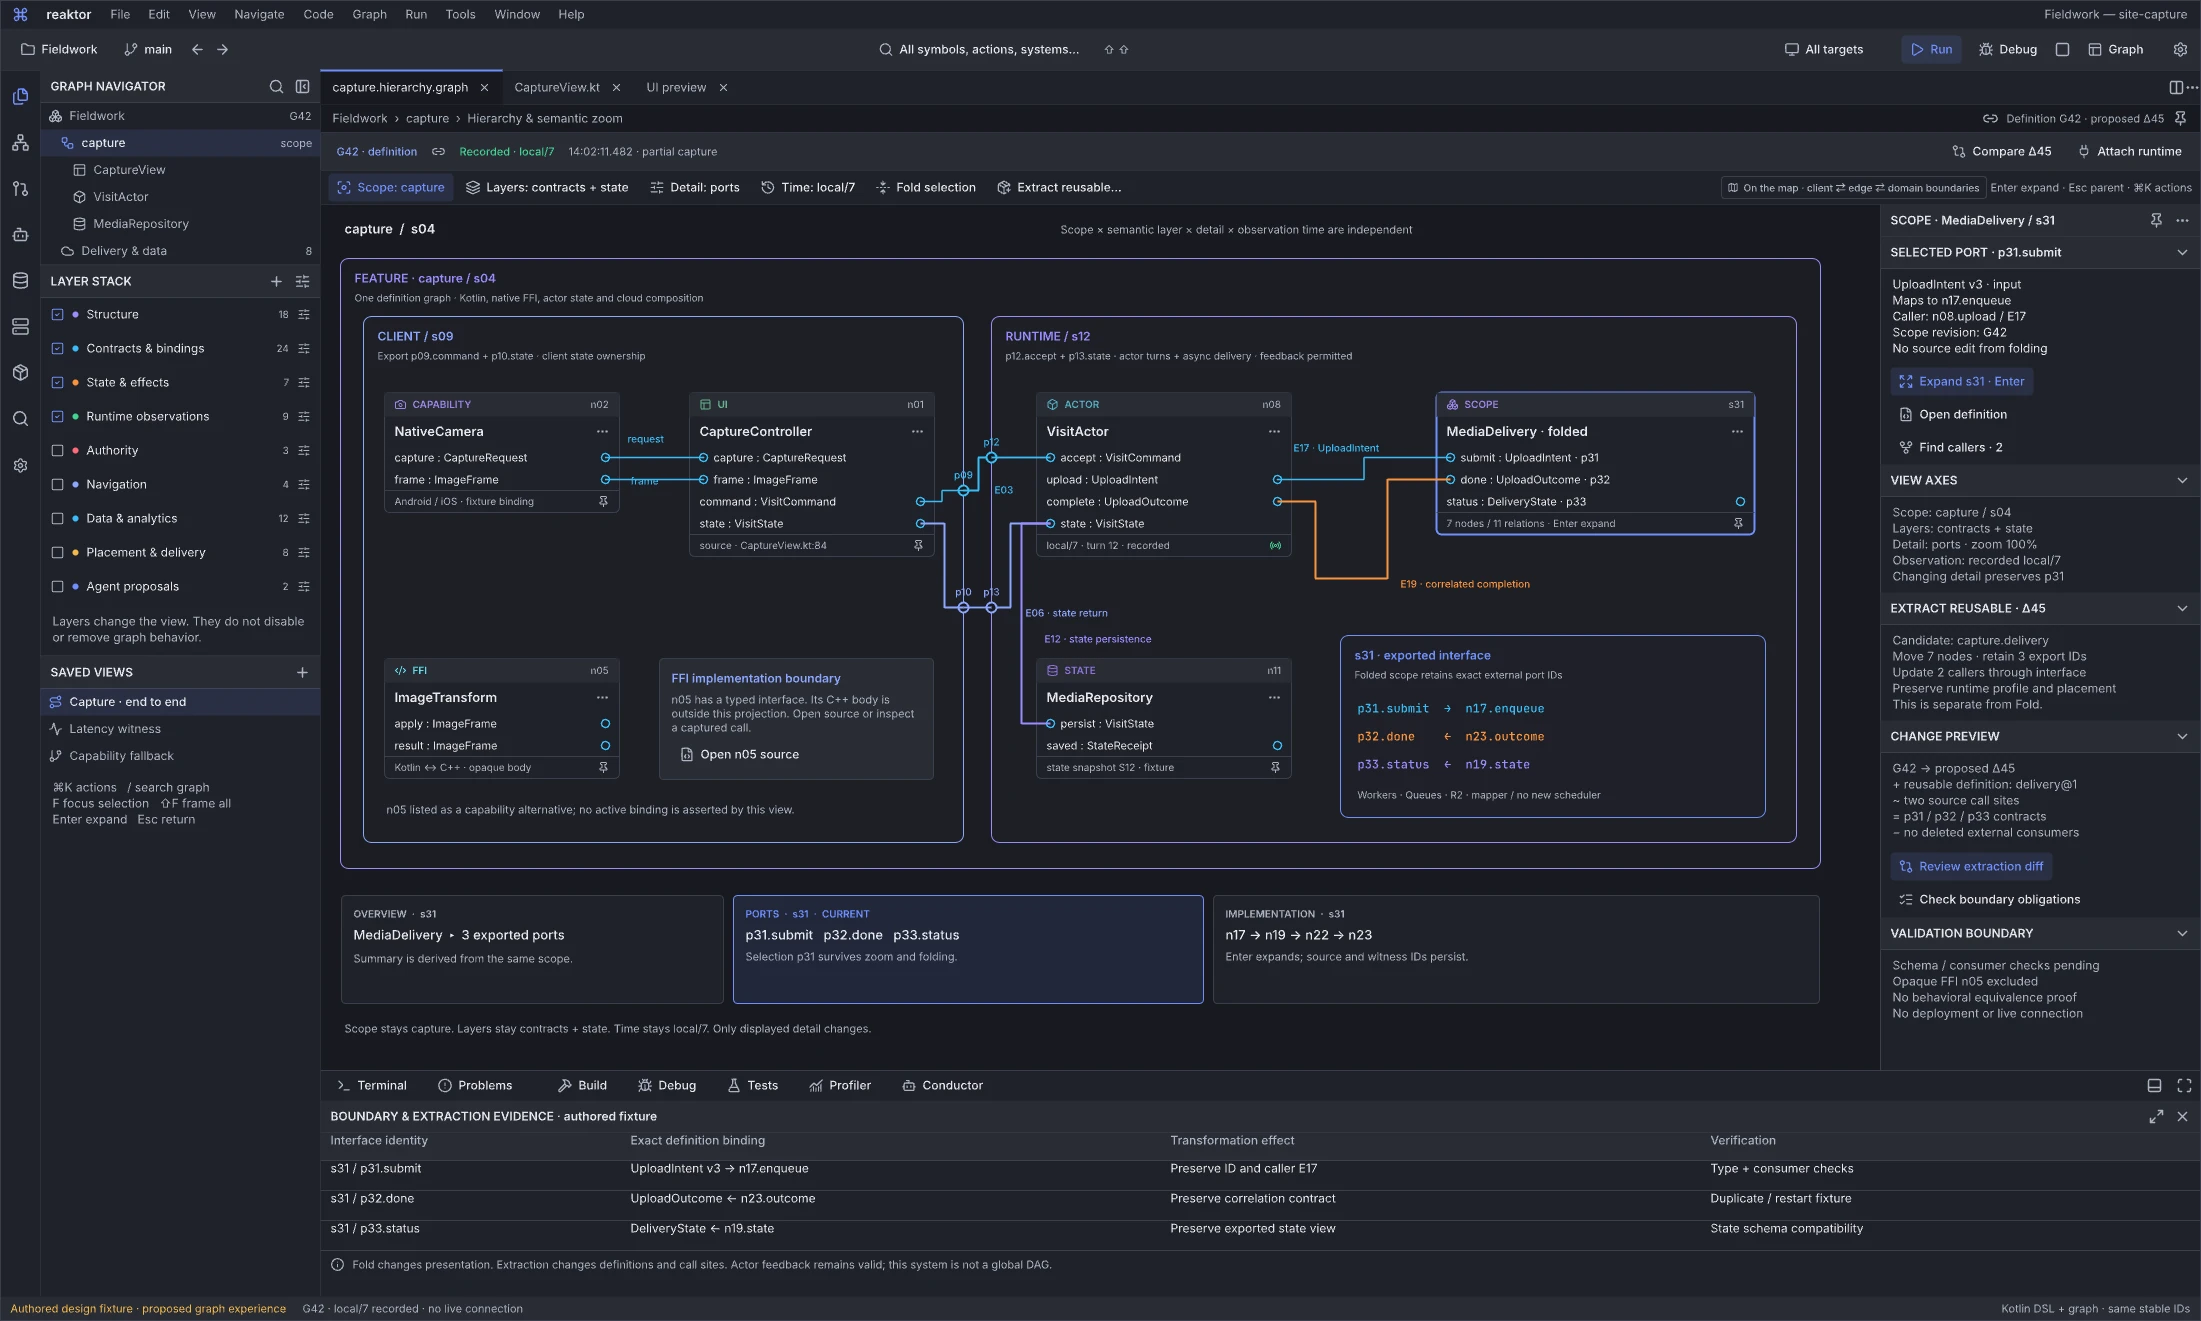Click the Run button
The height and width of the screenshot is (1321, 2201).
click(x=1931, y=49)
